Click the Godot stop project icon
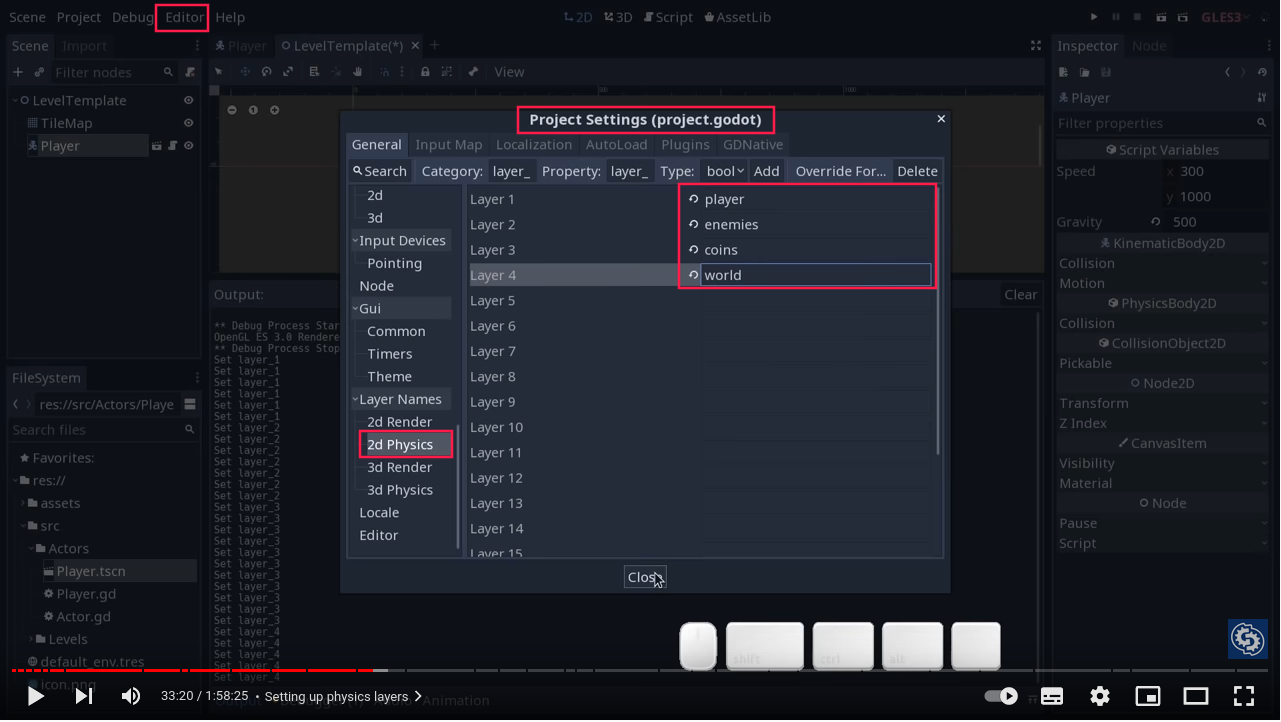 point(1139,17)
